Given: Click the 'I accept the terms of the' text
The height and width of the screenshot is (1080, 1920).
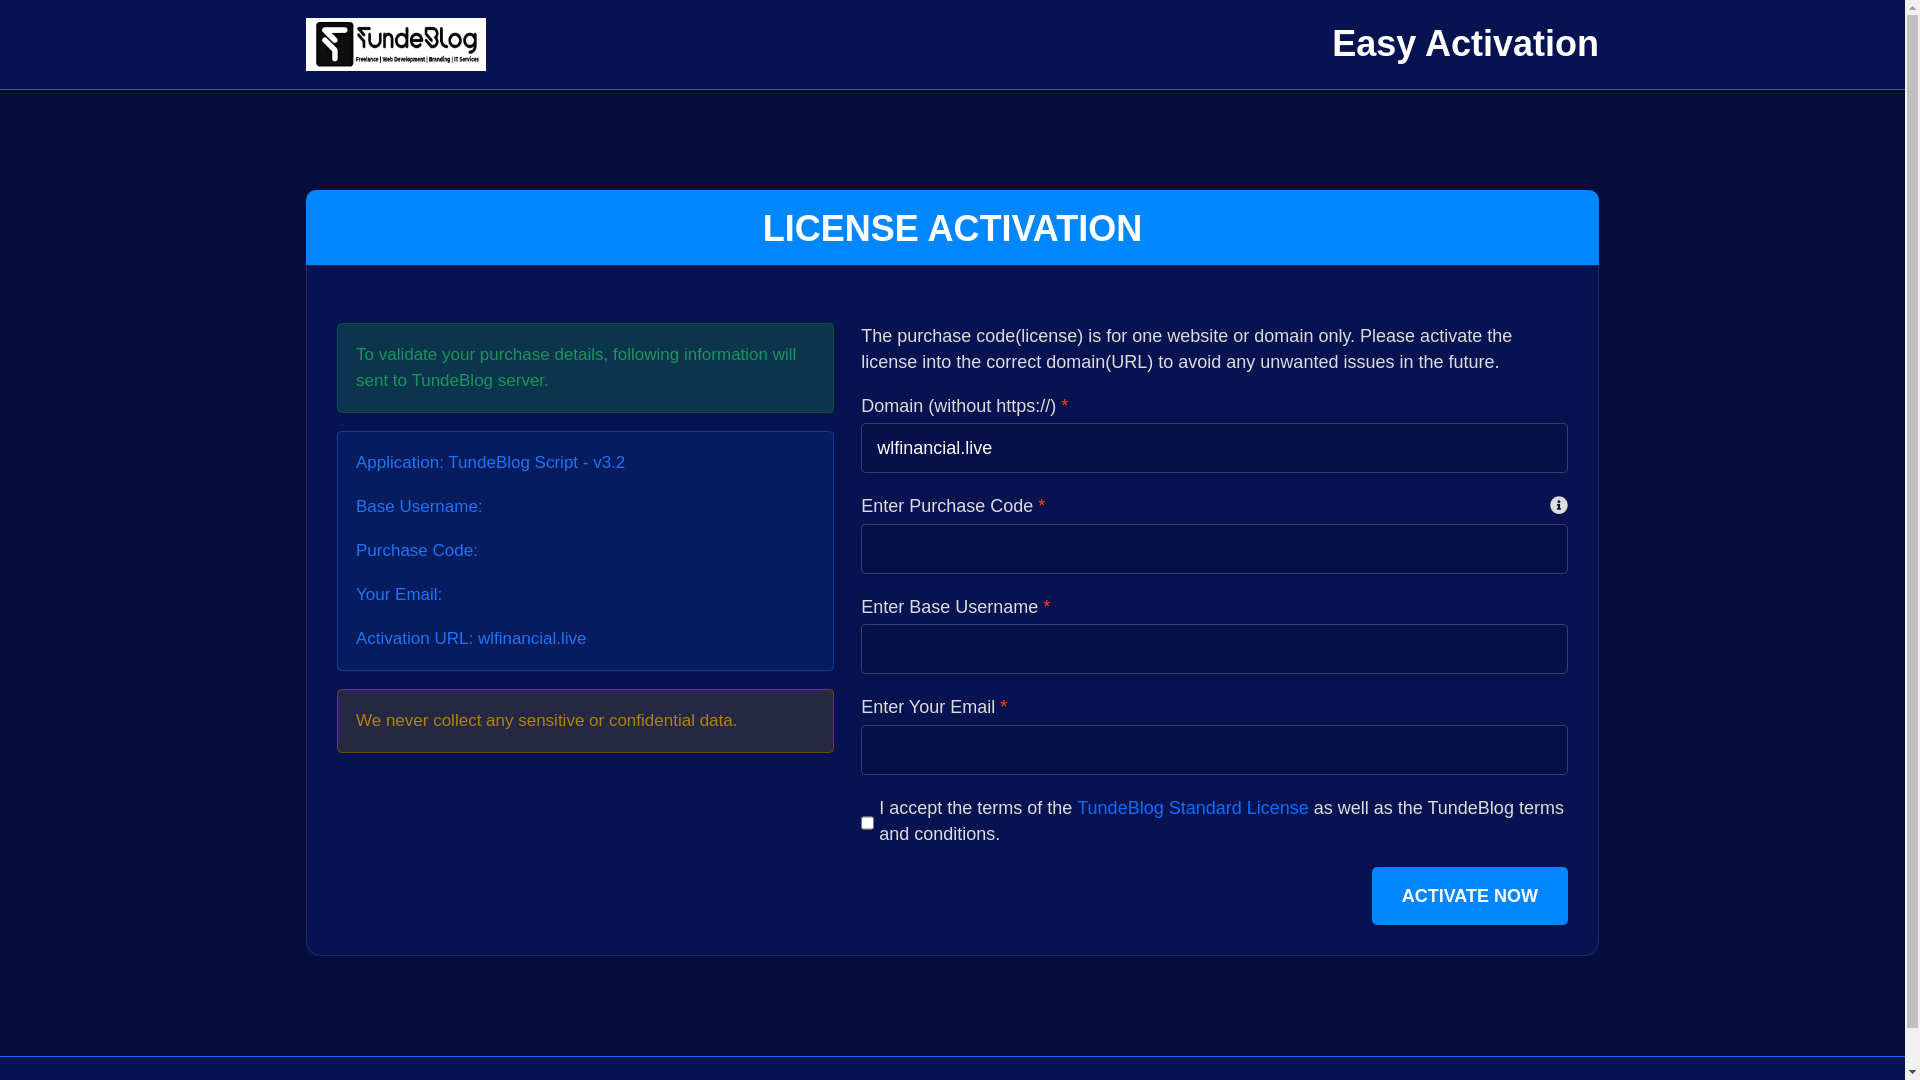Looking at the screenshot, I should (975, 808).
